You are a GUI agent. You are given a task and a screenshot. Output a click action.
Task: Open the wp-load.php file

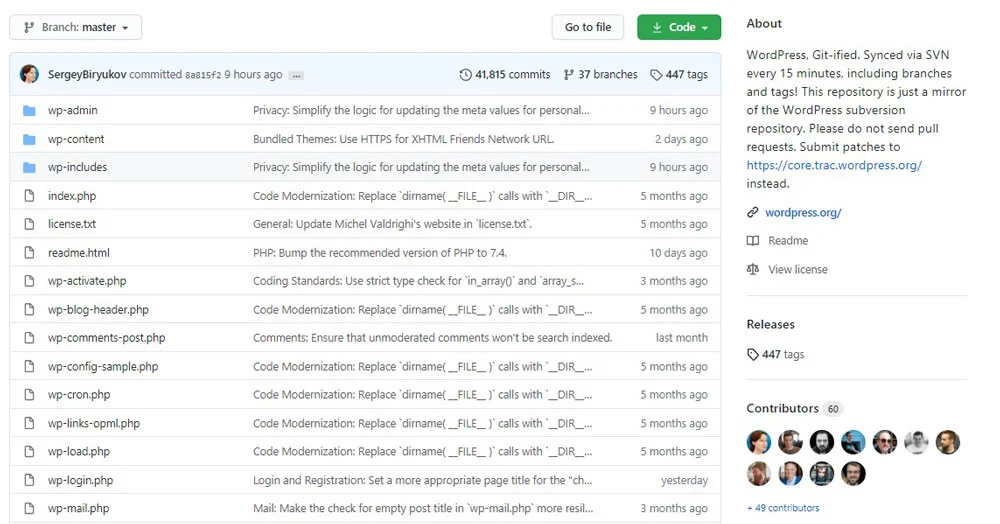coord(78,451)
